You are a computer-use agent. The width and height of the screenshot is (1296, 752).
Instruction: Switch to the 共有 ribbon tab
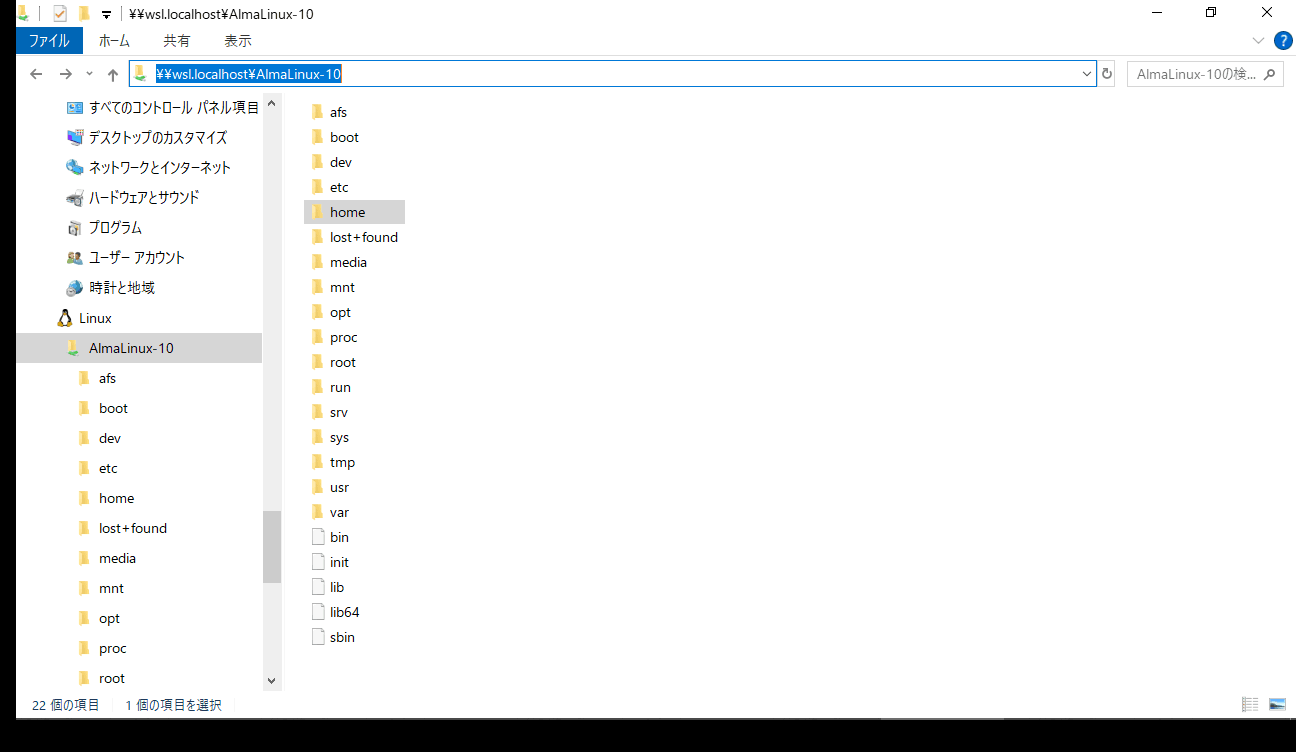coord(177,41)
